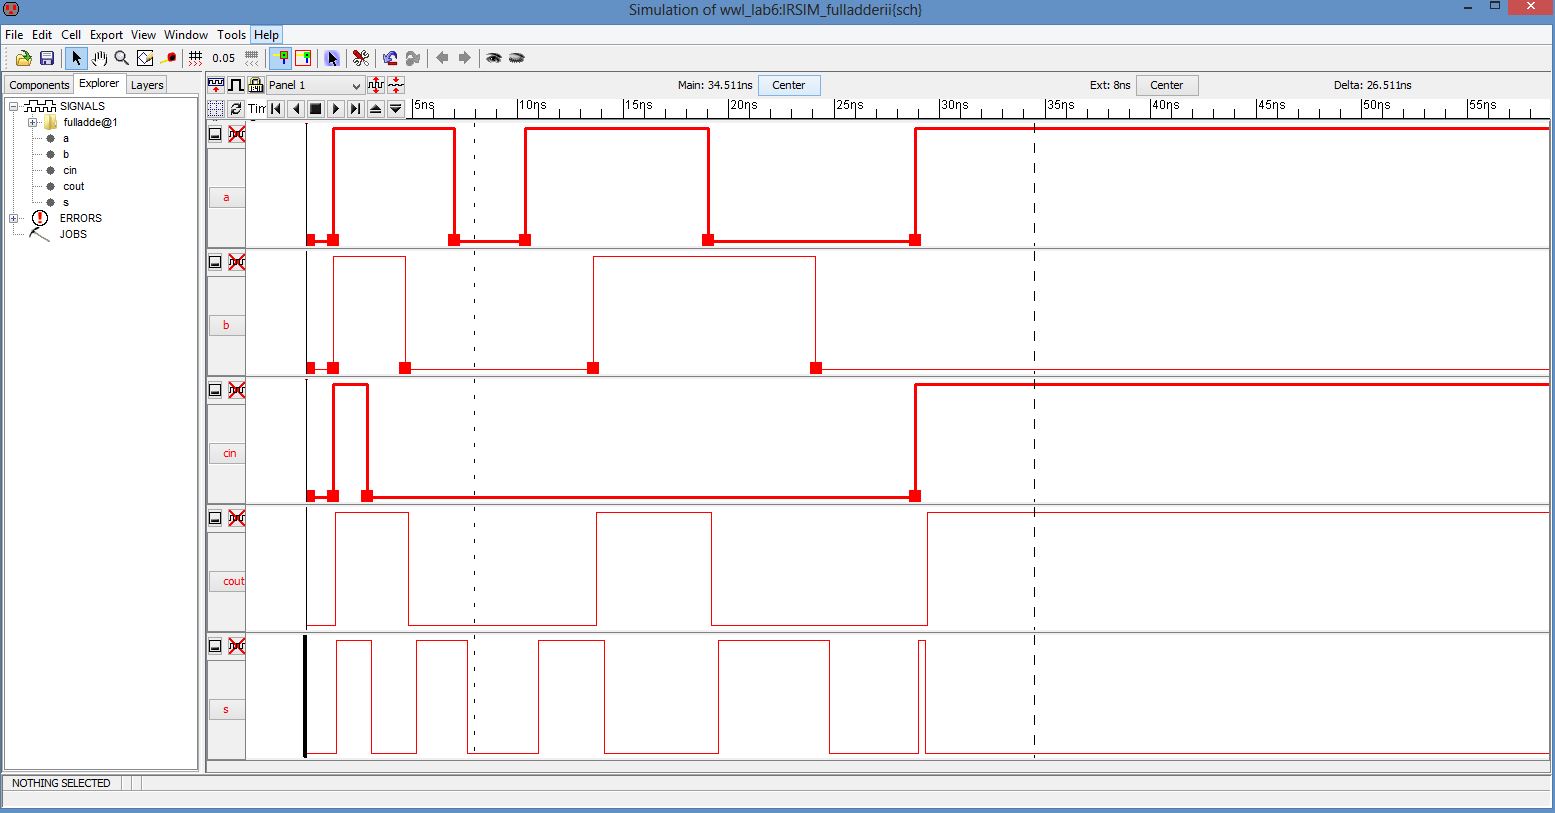Open the Tools menu

pos(231,34)
